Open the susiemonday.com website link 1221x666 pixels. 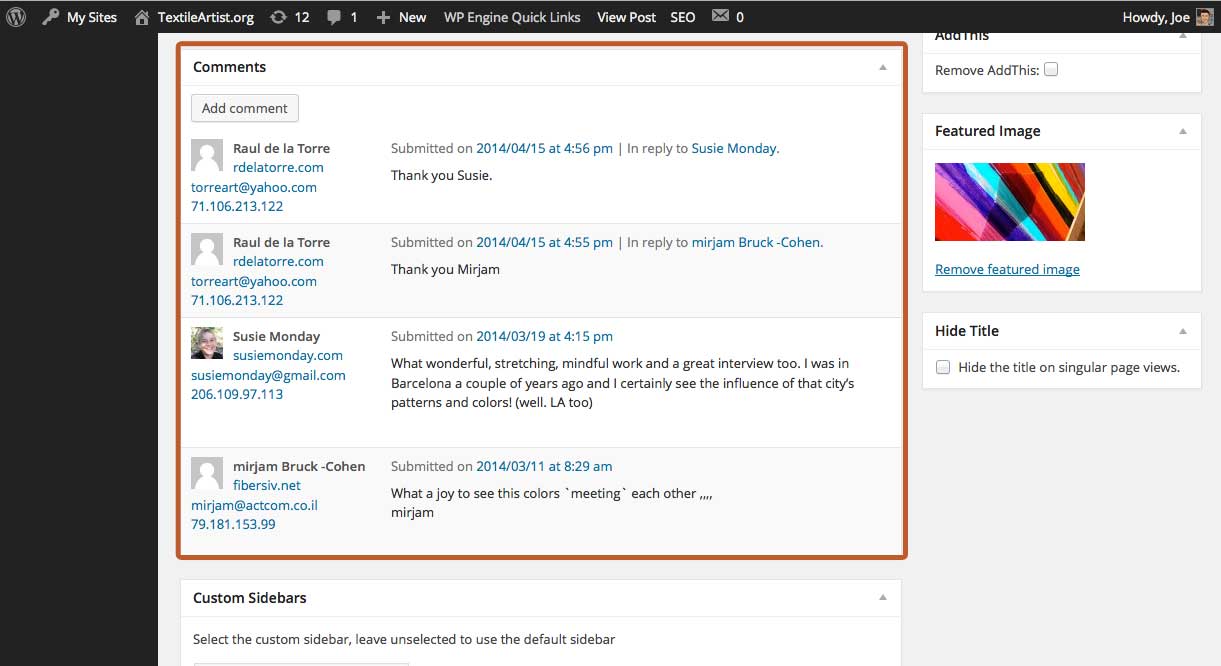(x=288, y=355)
